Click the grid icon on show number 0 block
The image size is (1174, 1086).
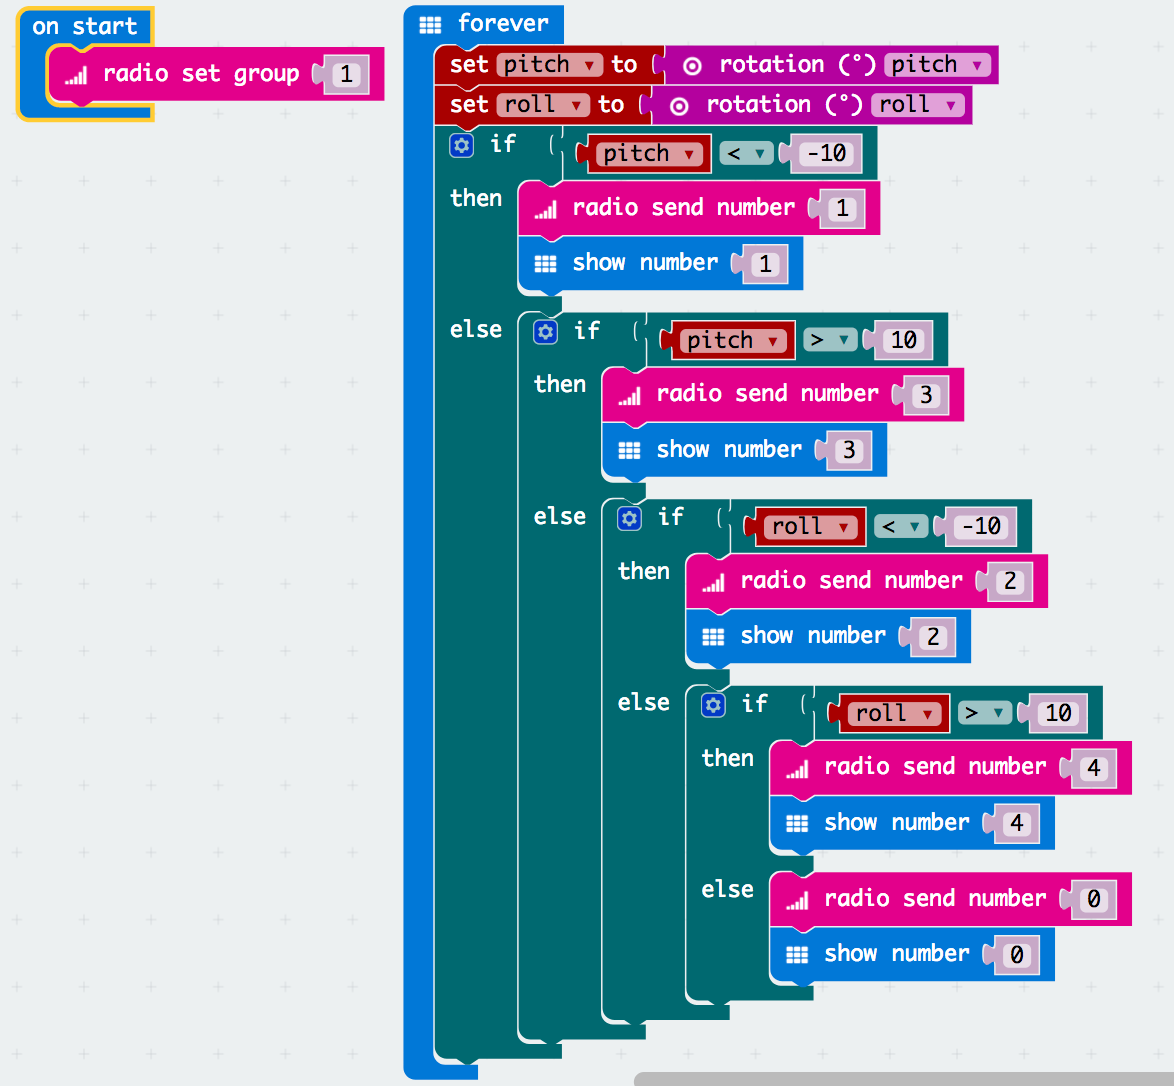[x=797, y=955]
